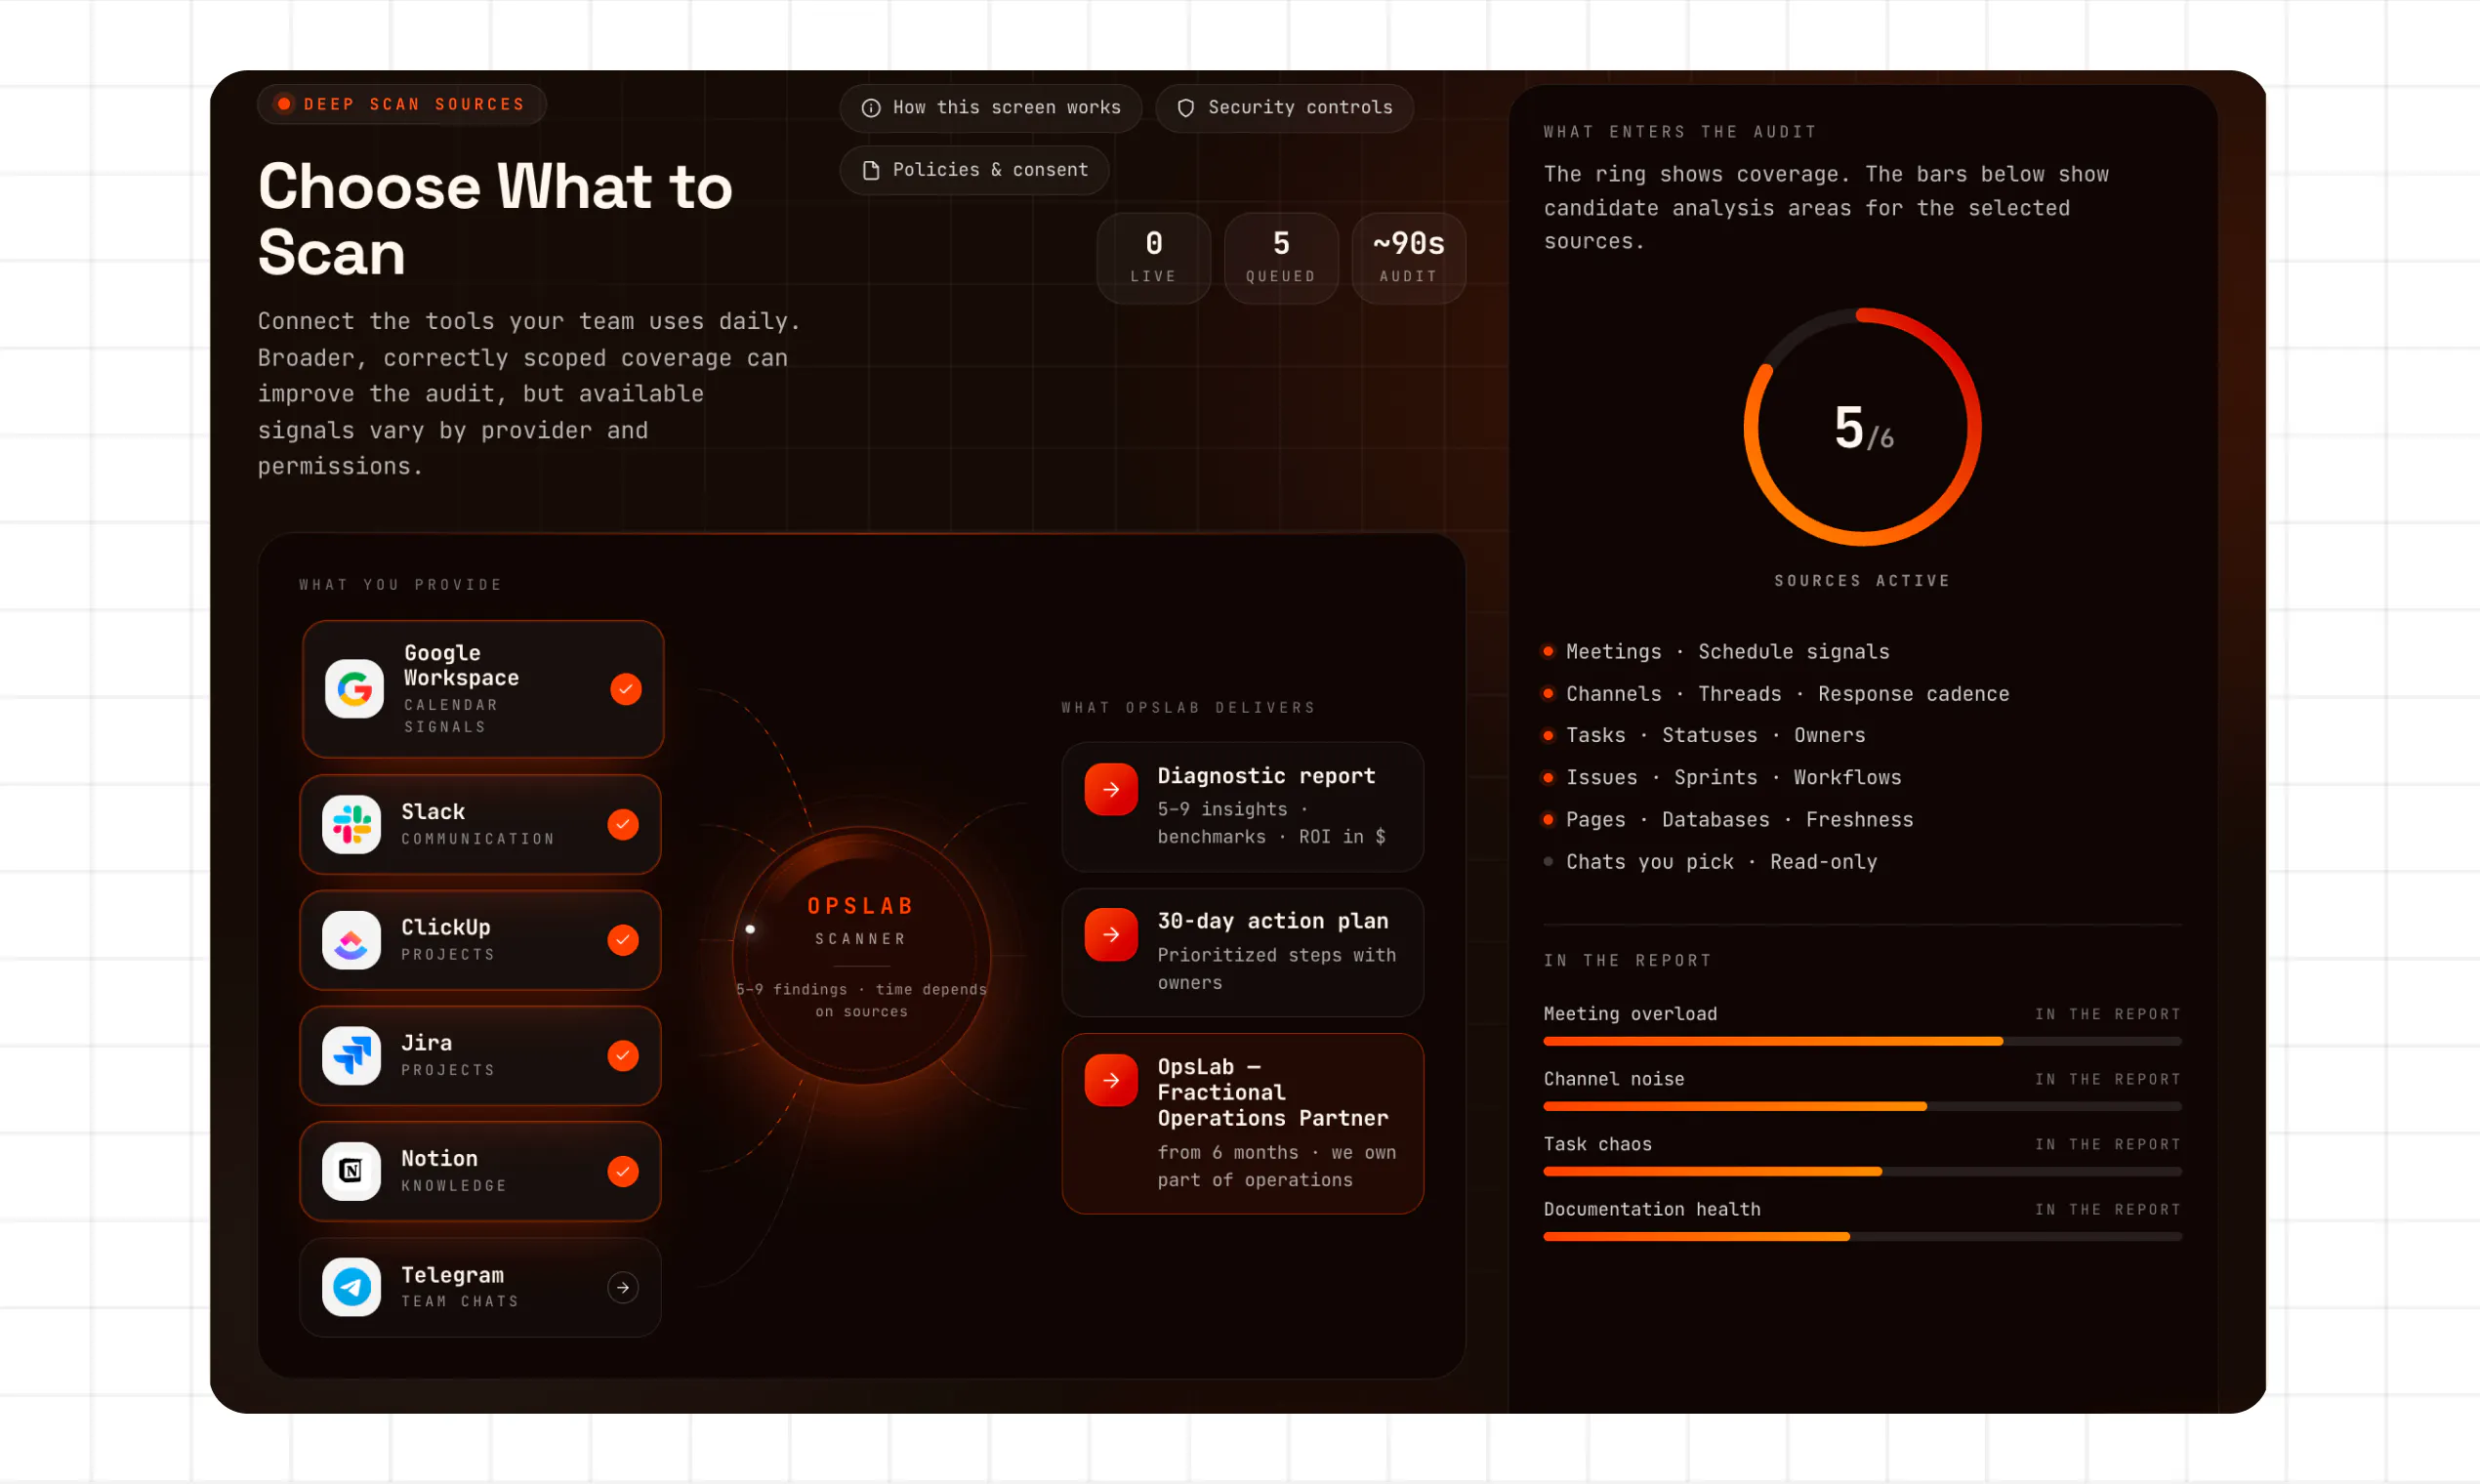Click the Notion logo icon
Image resolution: width=2480 pixels, height=1484 pixels.
(x=351, y=1171)
